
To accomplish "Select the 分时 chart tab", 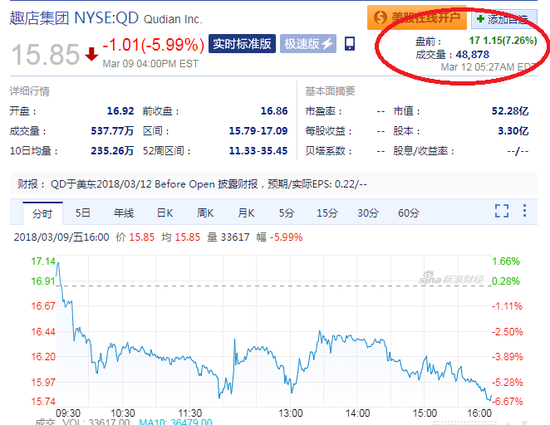I will pyautogui.click(x=42, y=214).
